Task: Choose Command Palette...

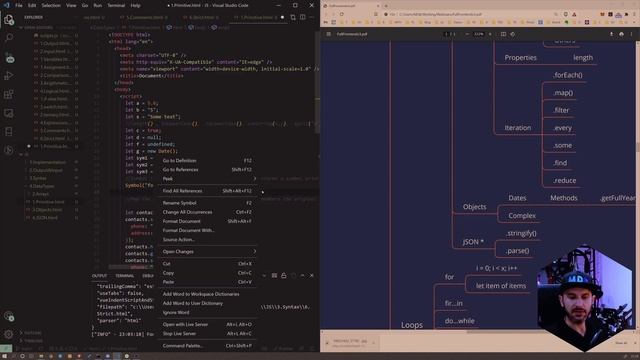Action: (x=207, y=346)
